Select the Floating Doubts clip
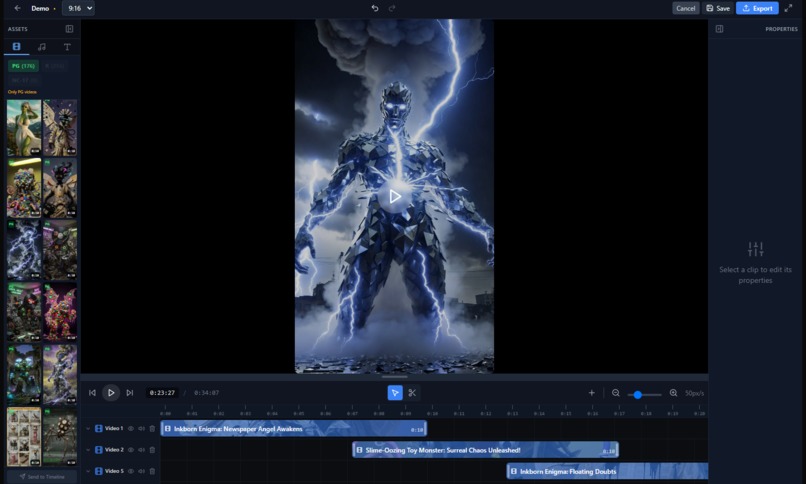 (607, 471)
